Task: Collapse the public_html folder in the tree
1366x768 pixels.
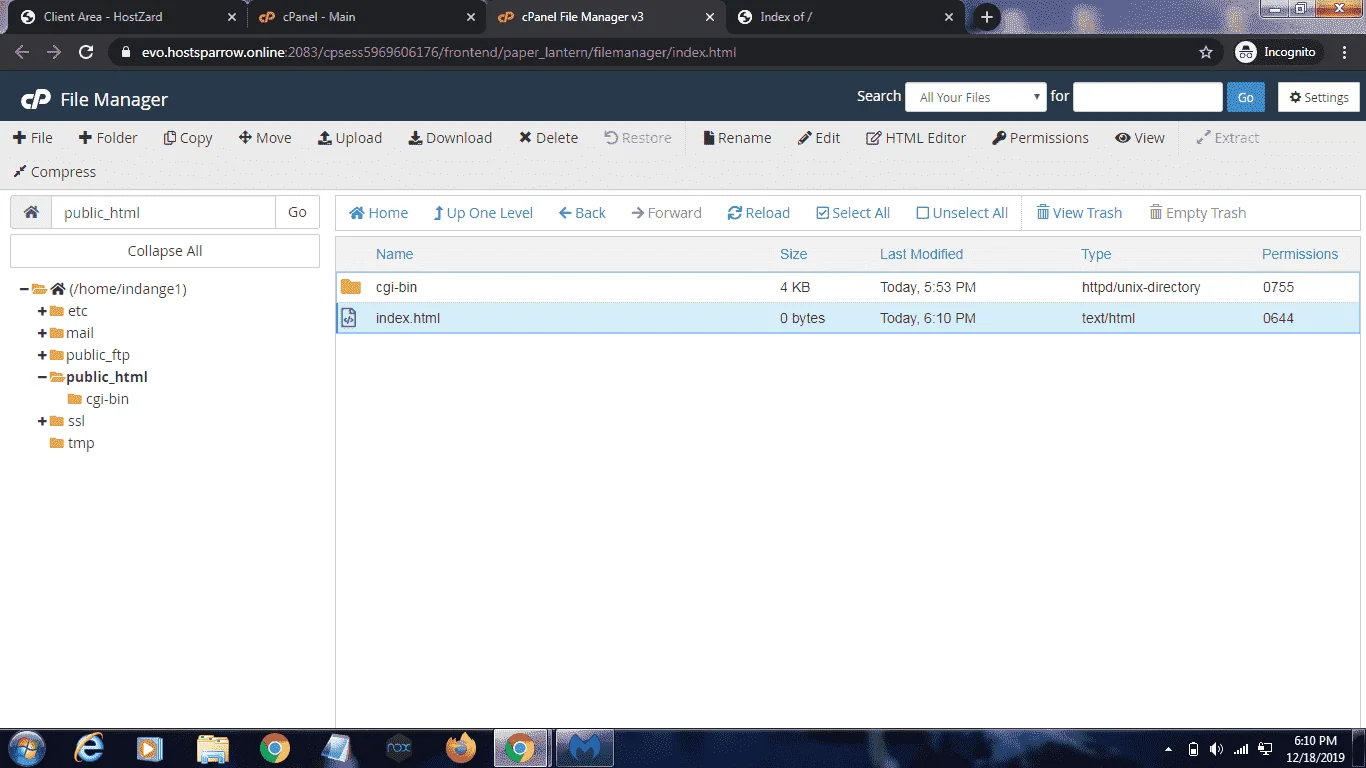Action: coord(42,377)
